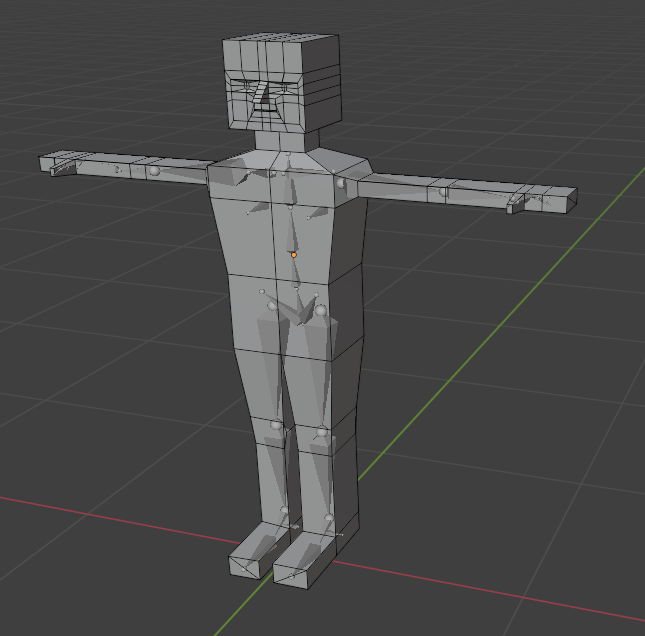645x636 pixels.
Task: Select the knee joint sphere on the screen-right leg
Action: (x=322, y=432)
